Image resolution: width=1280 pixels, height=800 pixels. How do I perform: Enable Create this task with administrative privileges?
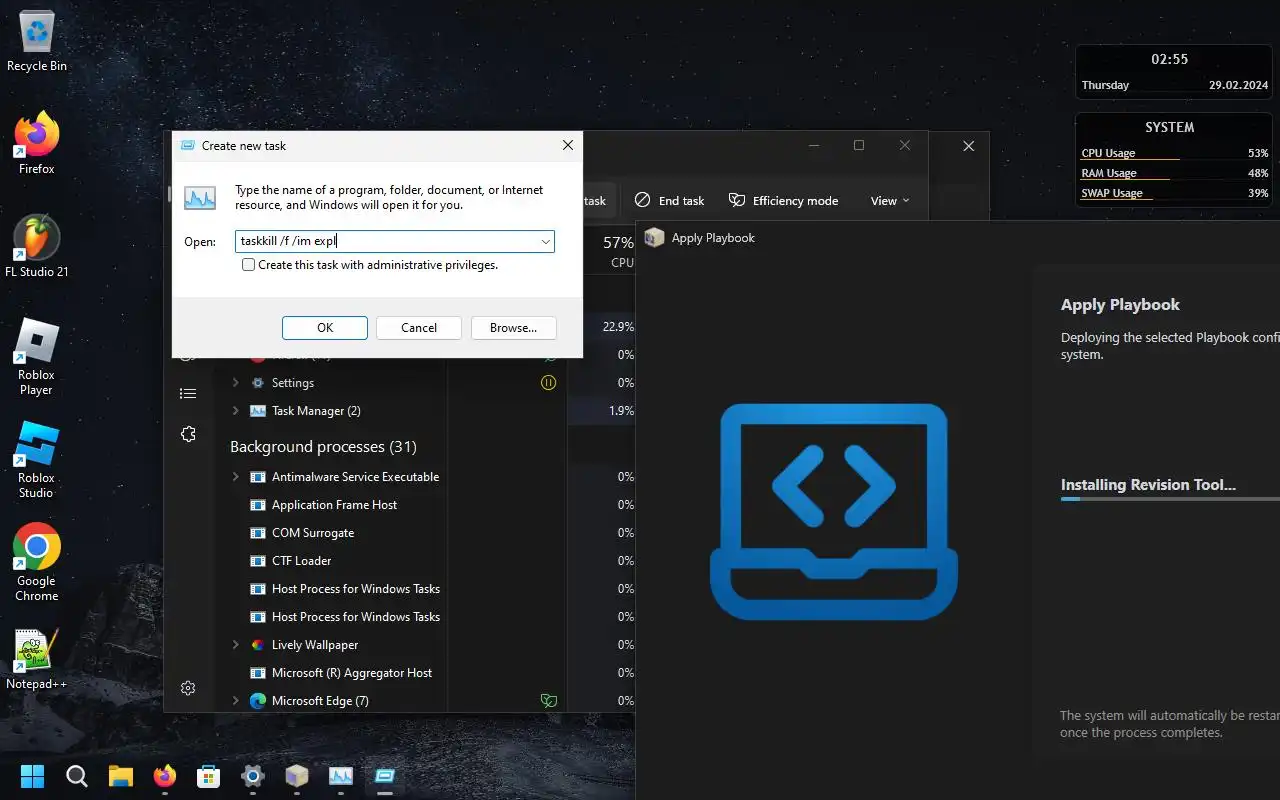point(249,265)
